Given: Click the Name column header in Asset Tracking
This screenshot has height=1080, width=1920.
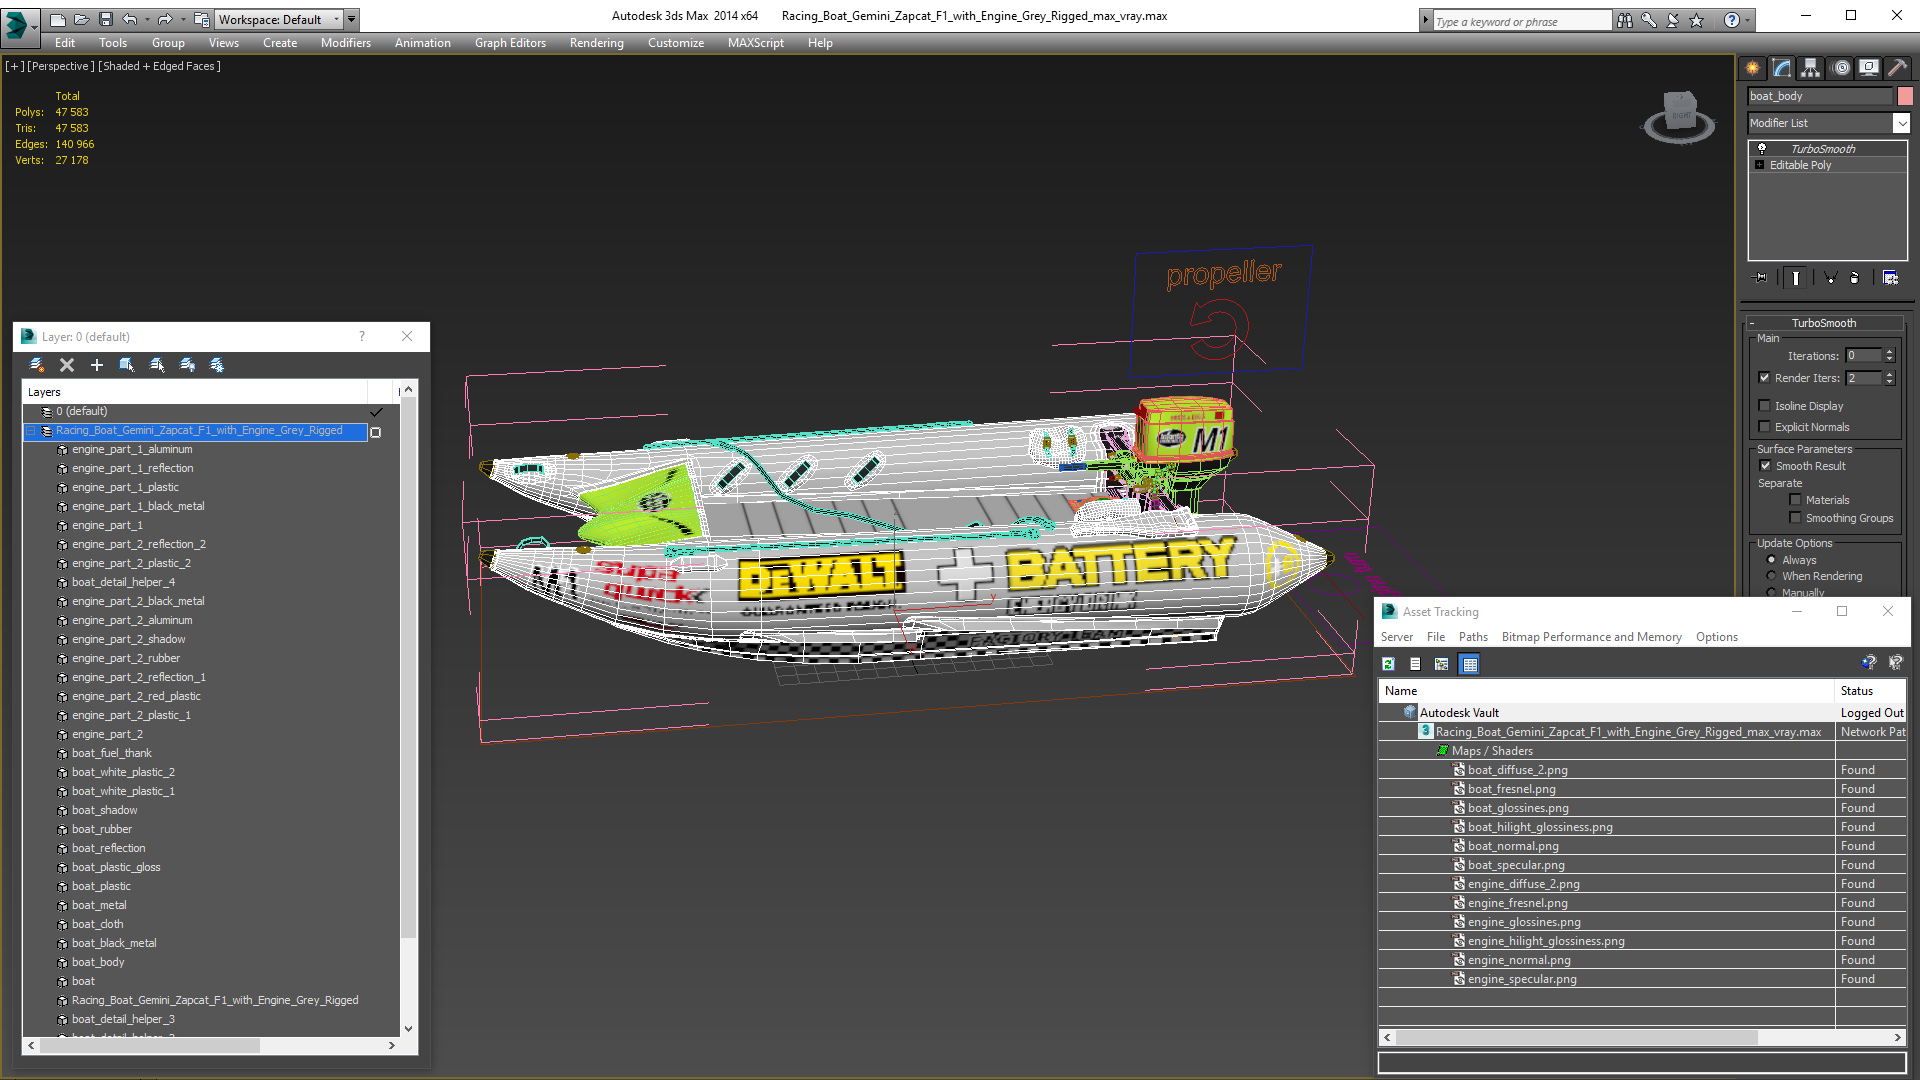Looking at the screenshot, I should [1606, 691].
